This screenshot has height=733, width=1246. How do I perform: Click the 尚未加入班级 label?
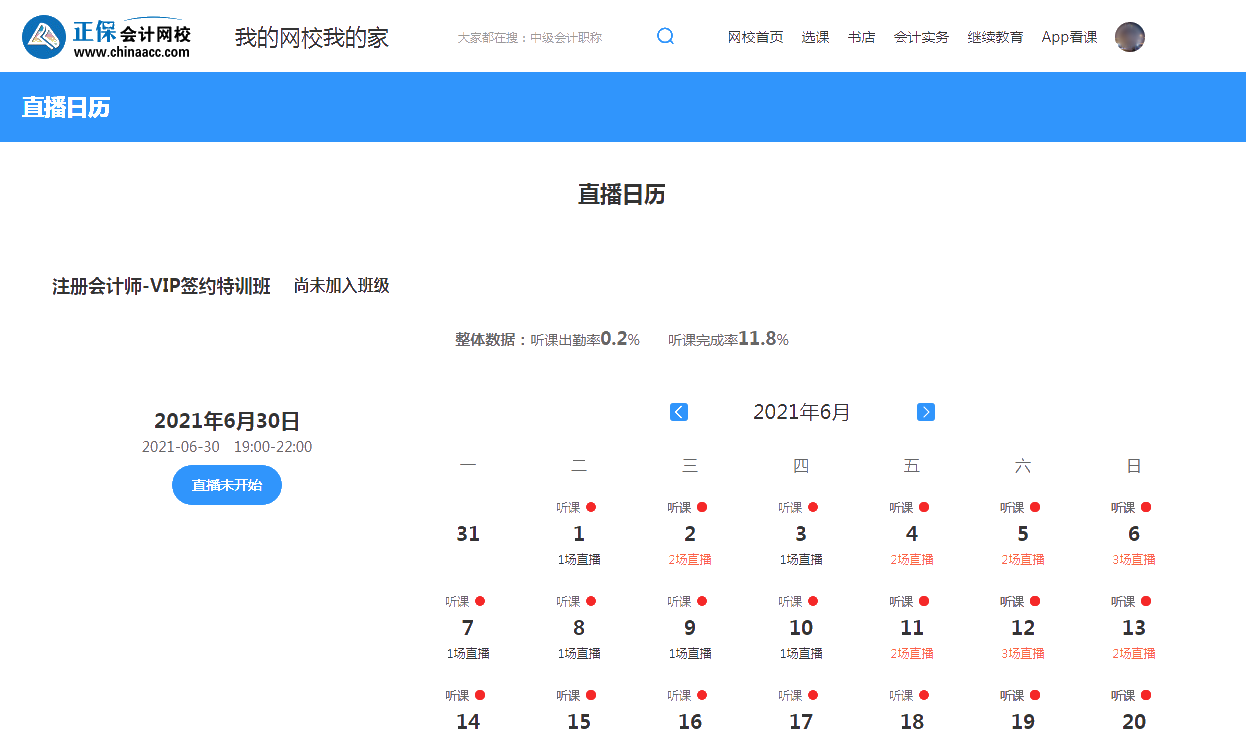point(343,285)
